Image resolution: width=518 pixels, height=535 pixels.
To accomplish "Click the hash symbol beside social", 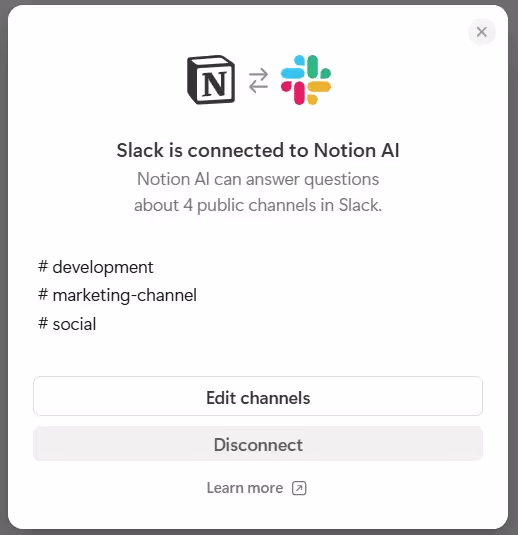I will pyautogui.click(x=43, y=323).
